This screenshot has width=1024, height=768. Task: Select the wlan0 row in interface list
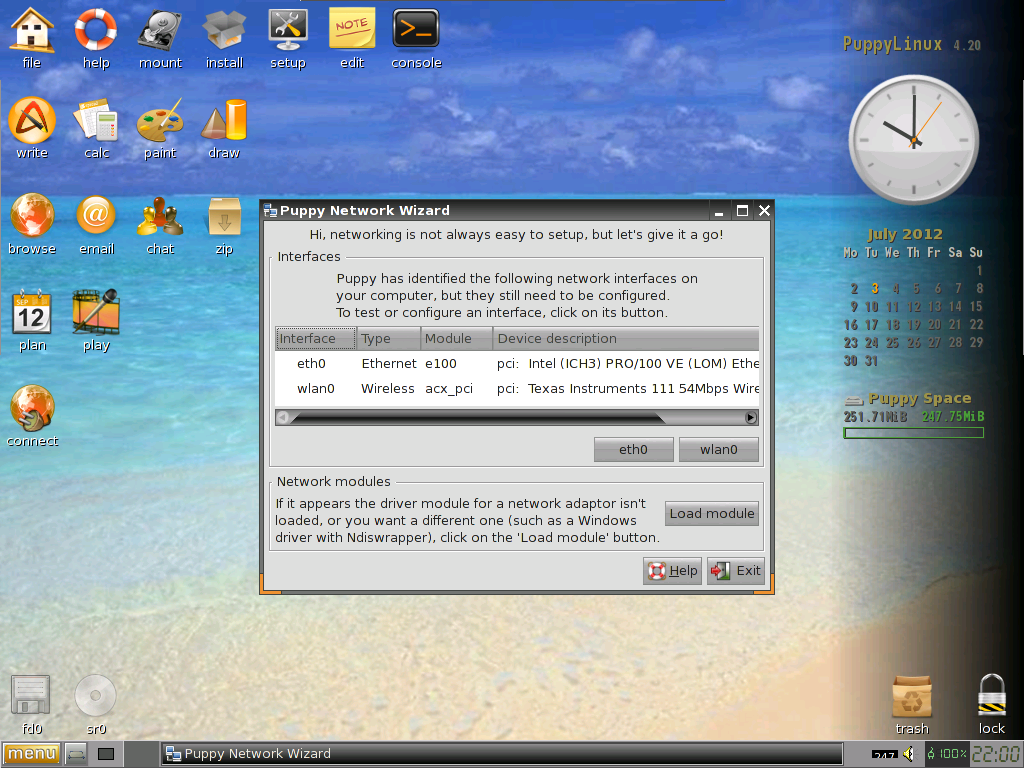coord(517,389)
